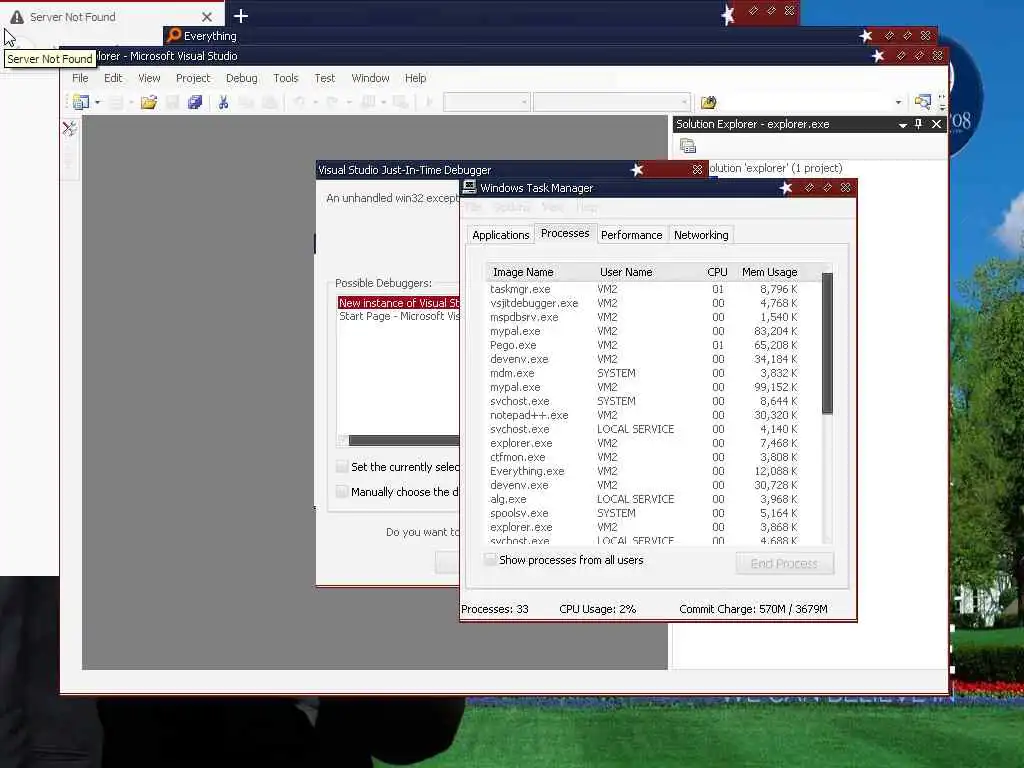Click the Properties icon in Solution Explorer panel
Image resolution: width=1024 pixels, height=768 pixels.
click(x=688, y=146)
